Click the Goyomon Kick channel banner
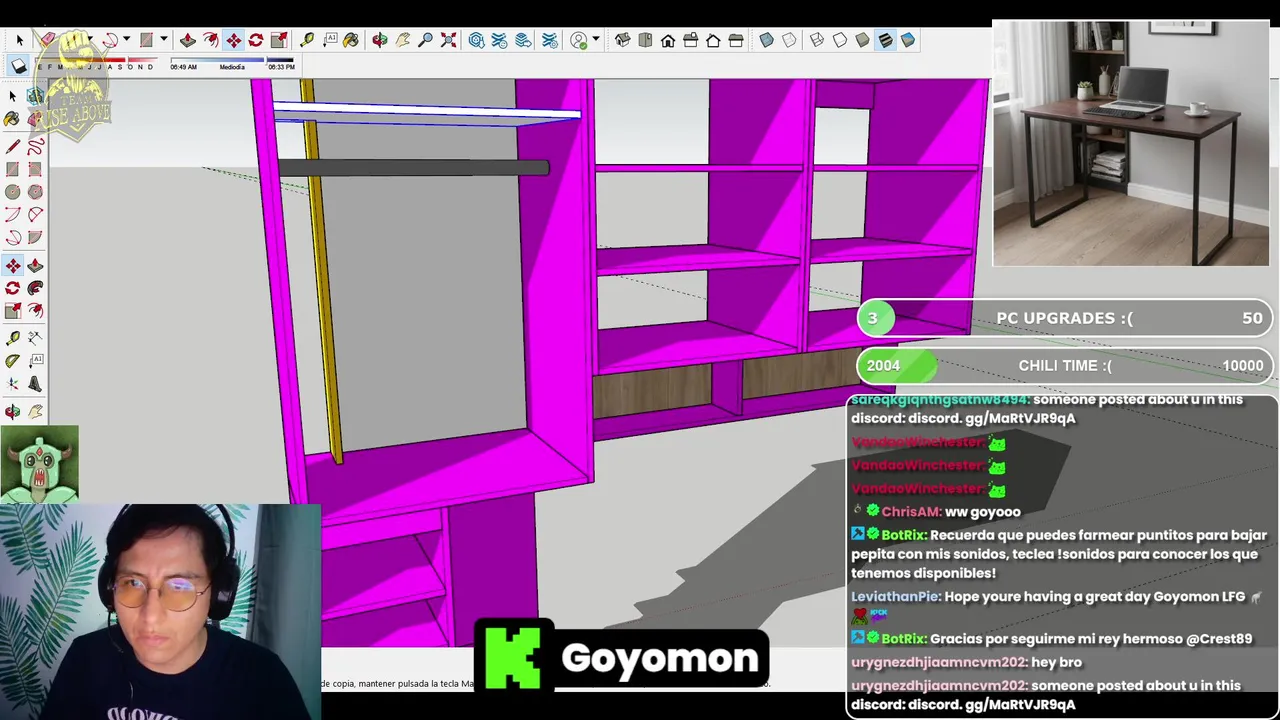This screenshot has width=1280, height=720. (621, 656)
